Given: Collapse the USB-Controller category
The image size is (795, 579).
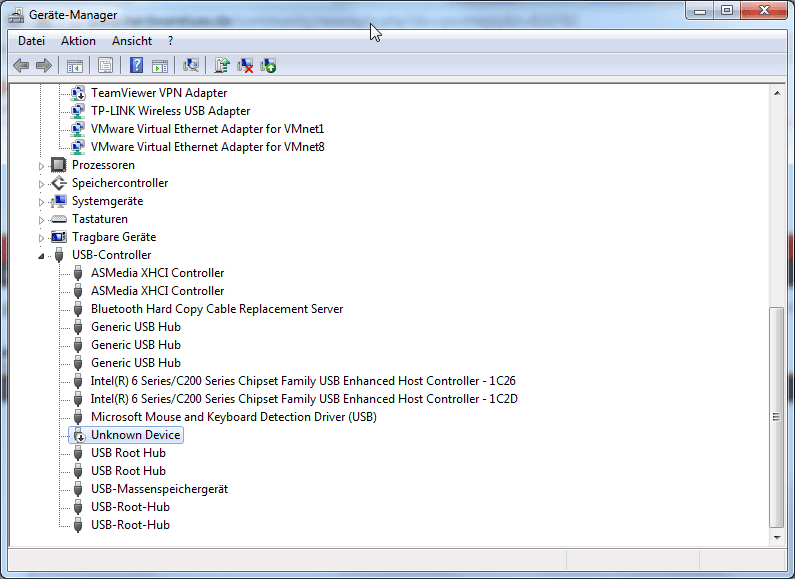Looking at the screenshot, I should pos(42,256).
